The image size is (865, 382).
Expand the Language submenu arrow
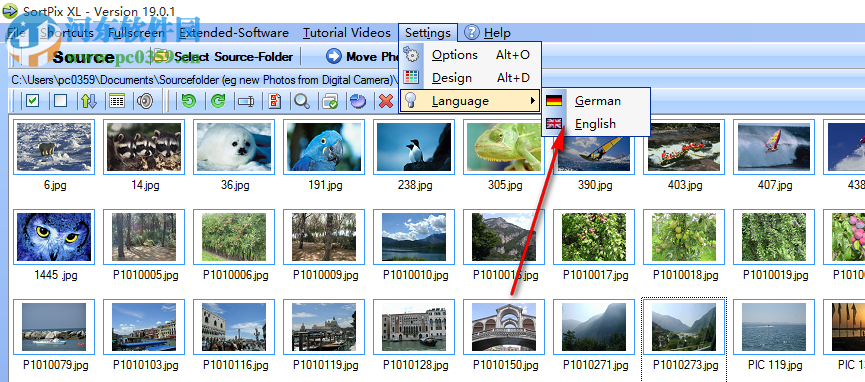click(532, 100)
